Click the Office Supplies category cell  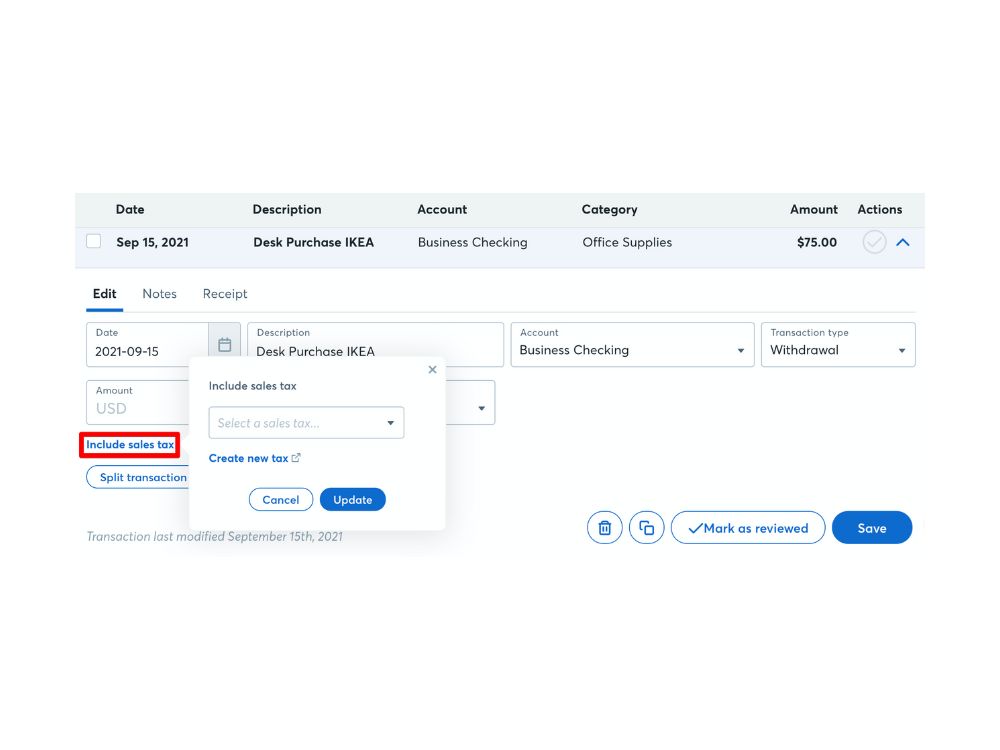coord(627,242)
